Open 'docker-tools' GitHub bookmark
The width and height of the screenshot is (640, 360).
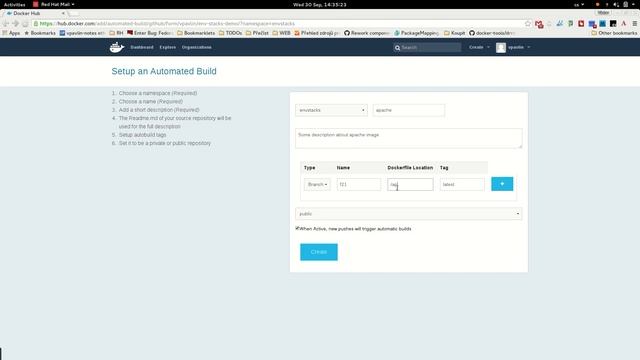click(492, 33)
